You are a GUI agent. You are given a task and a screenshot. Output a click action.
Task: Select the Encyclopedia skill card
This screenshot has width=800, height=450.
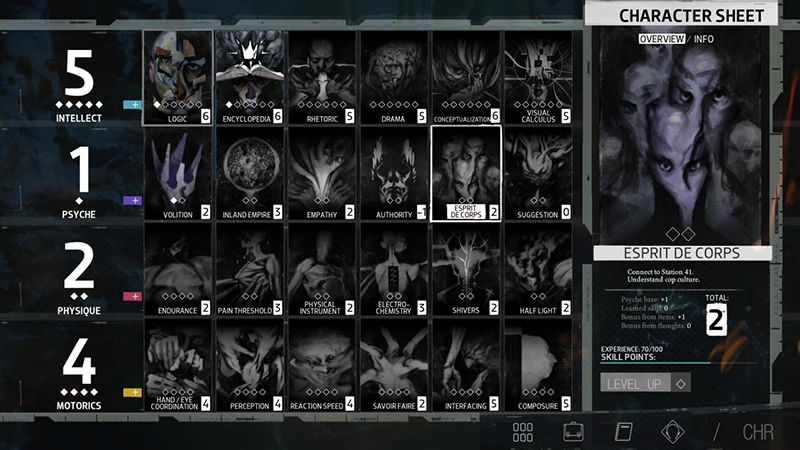[249, 78]
